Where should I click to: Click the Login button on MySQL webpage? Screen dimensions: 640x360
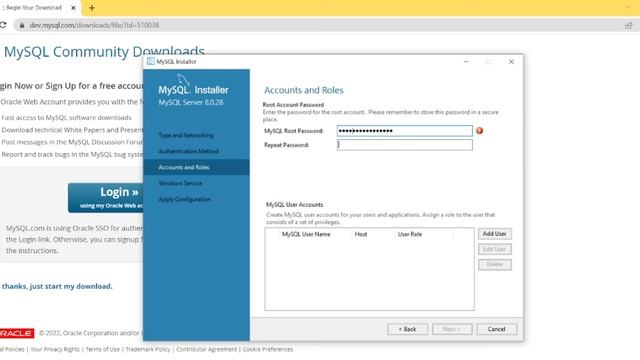click(x=105, y=198)
